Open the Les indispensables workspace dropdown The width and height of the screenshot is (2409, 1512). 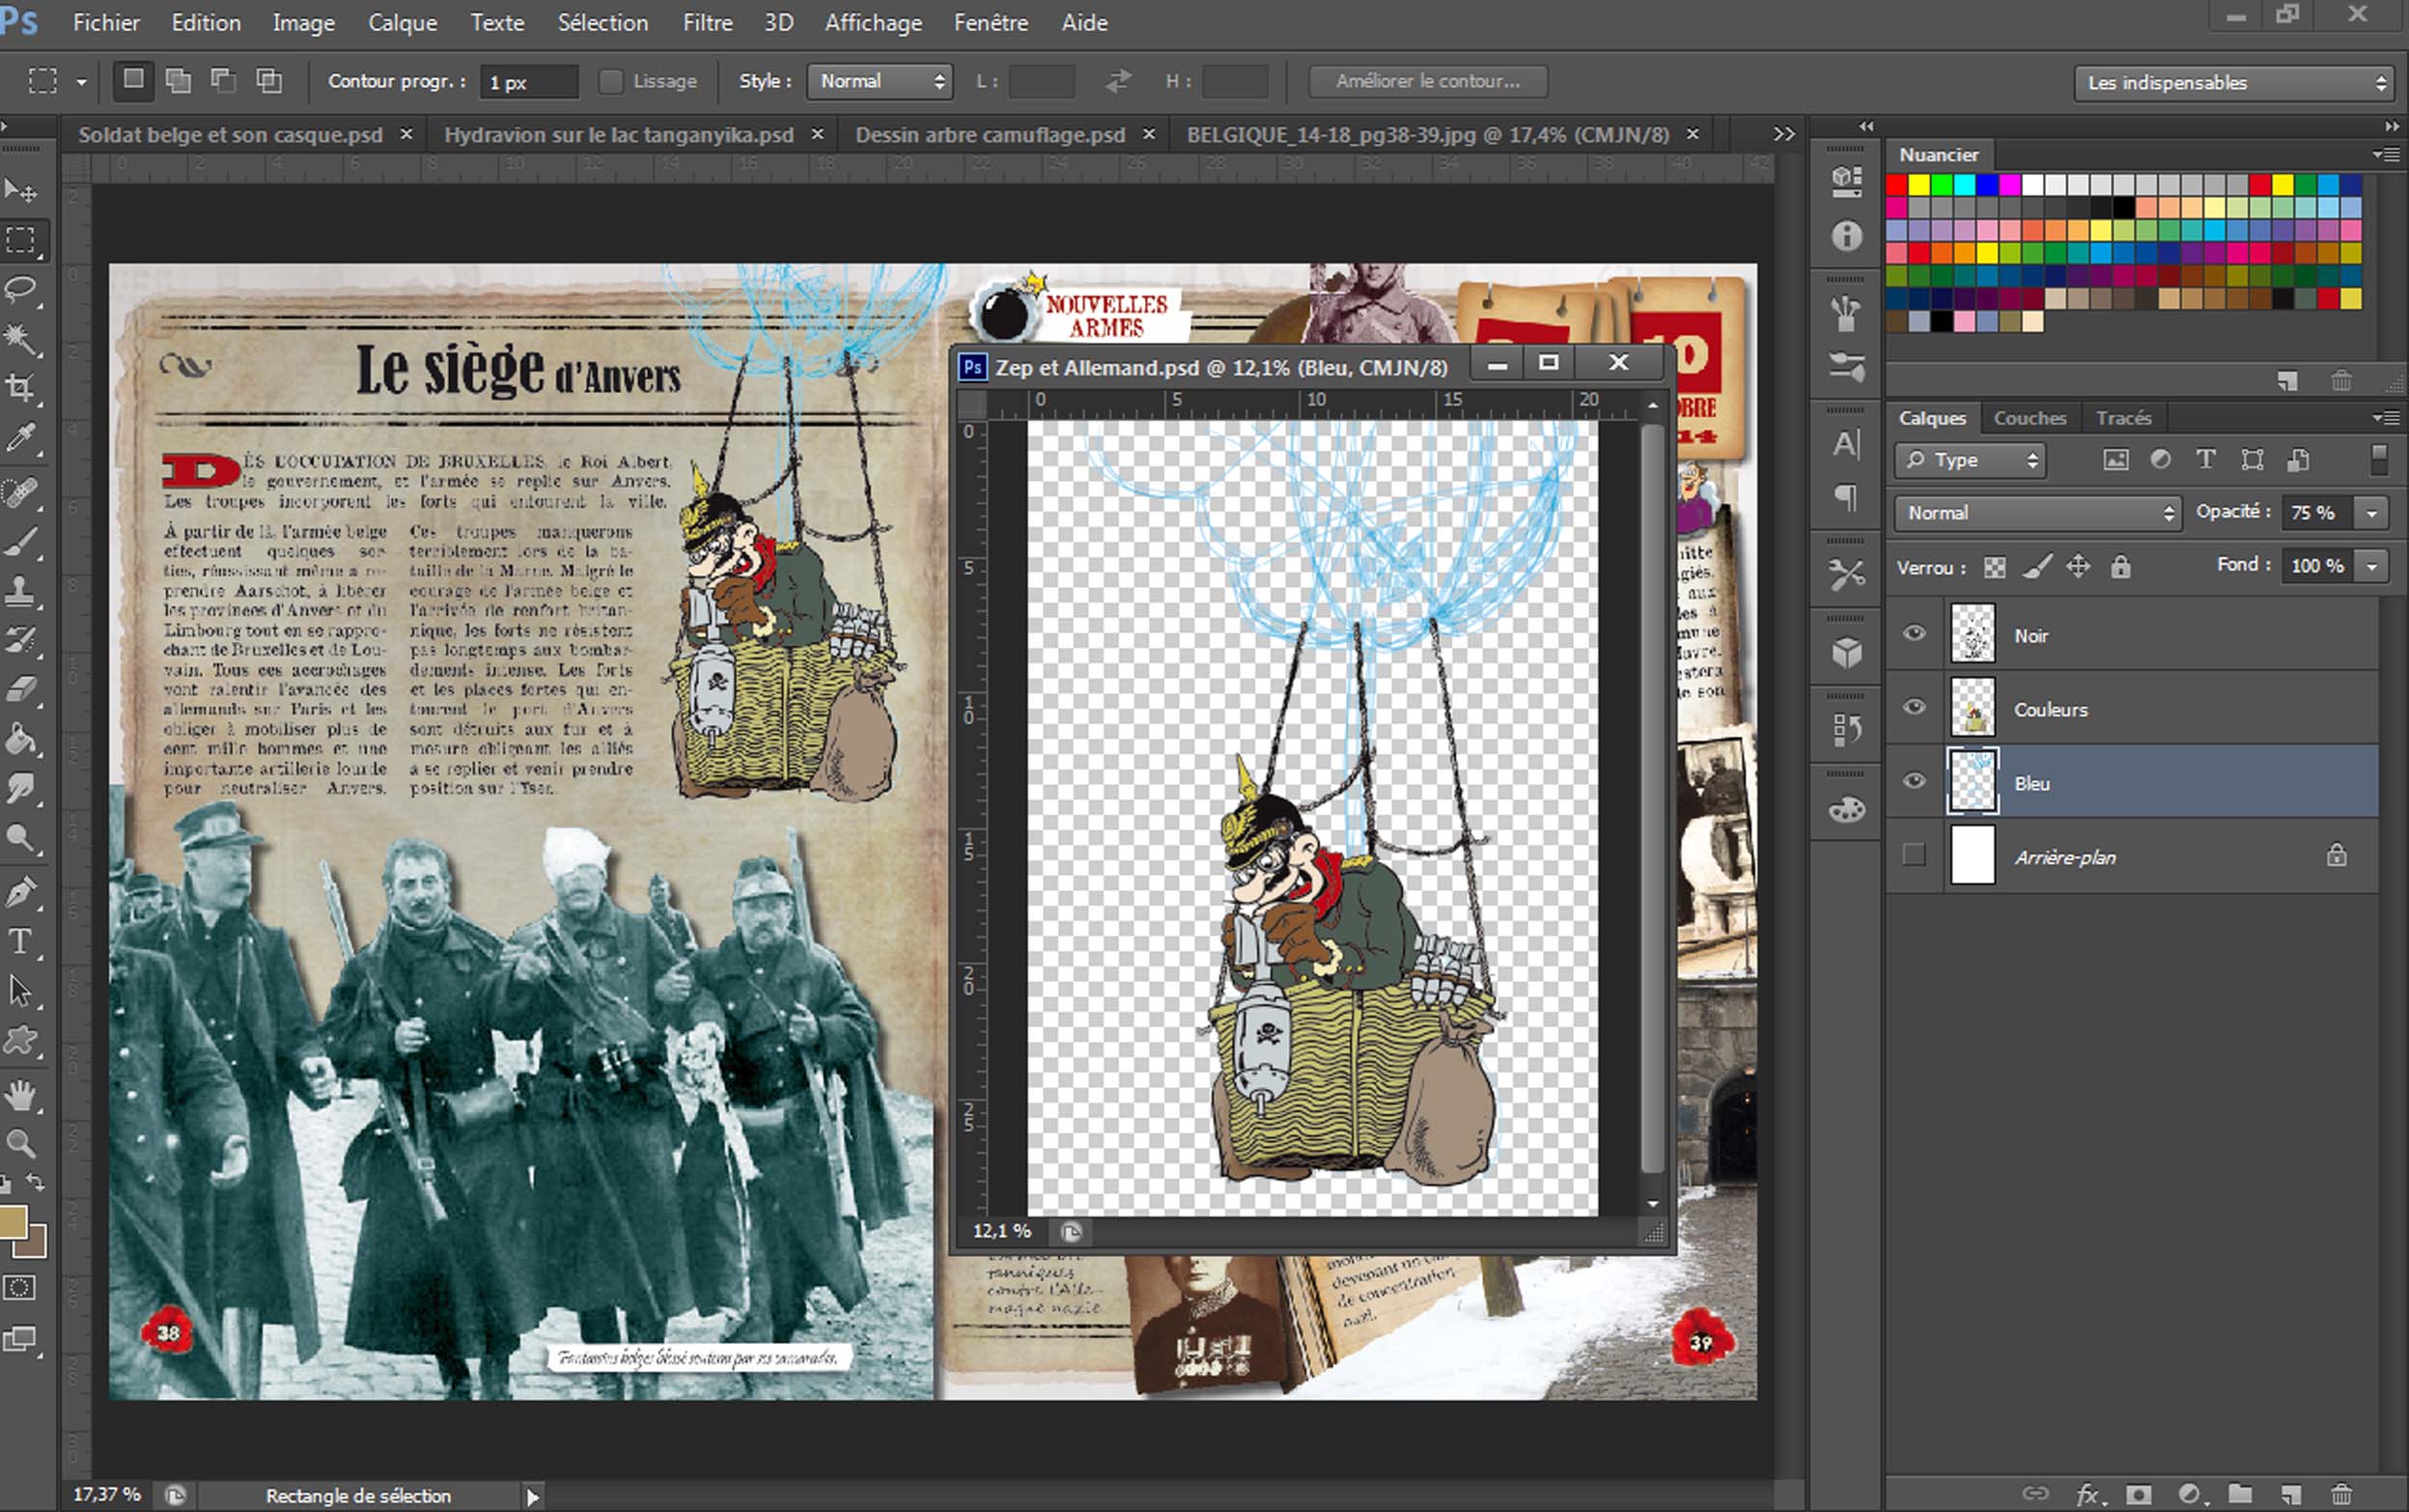pyautogui.click(x=2234, y=83)
